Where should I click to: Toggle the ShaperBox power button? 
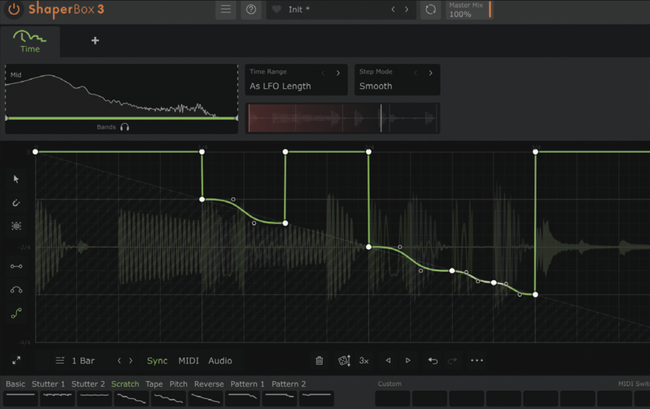tap(14, 10)
